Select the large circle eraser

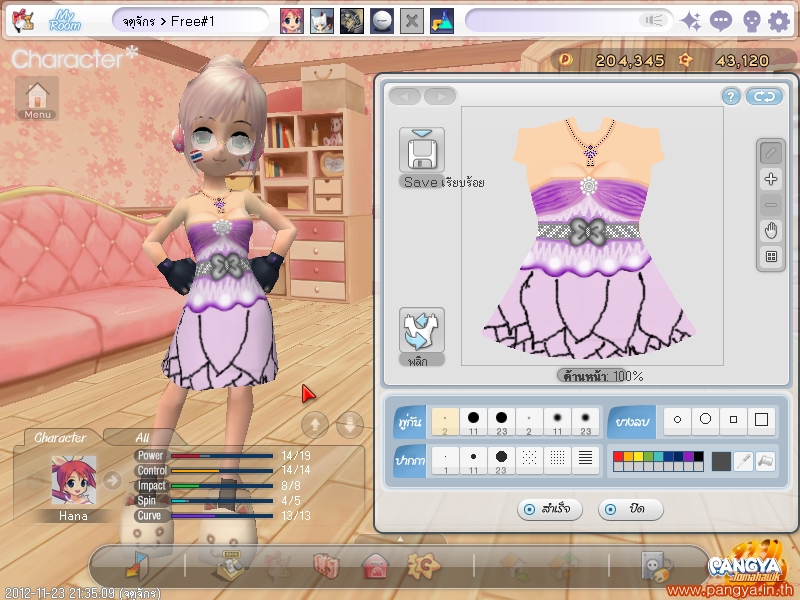point(705,420)
